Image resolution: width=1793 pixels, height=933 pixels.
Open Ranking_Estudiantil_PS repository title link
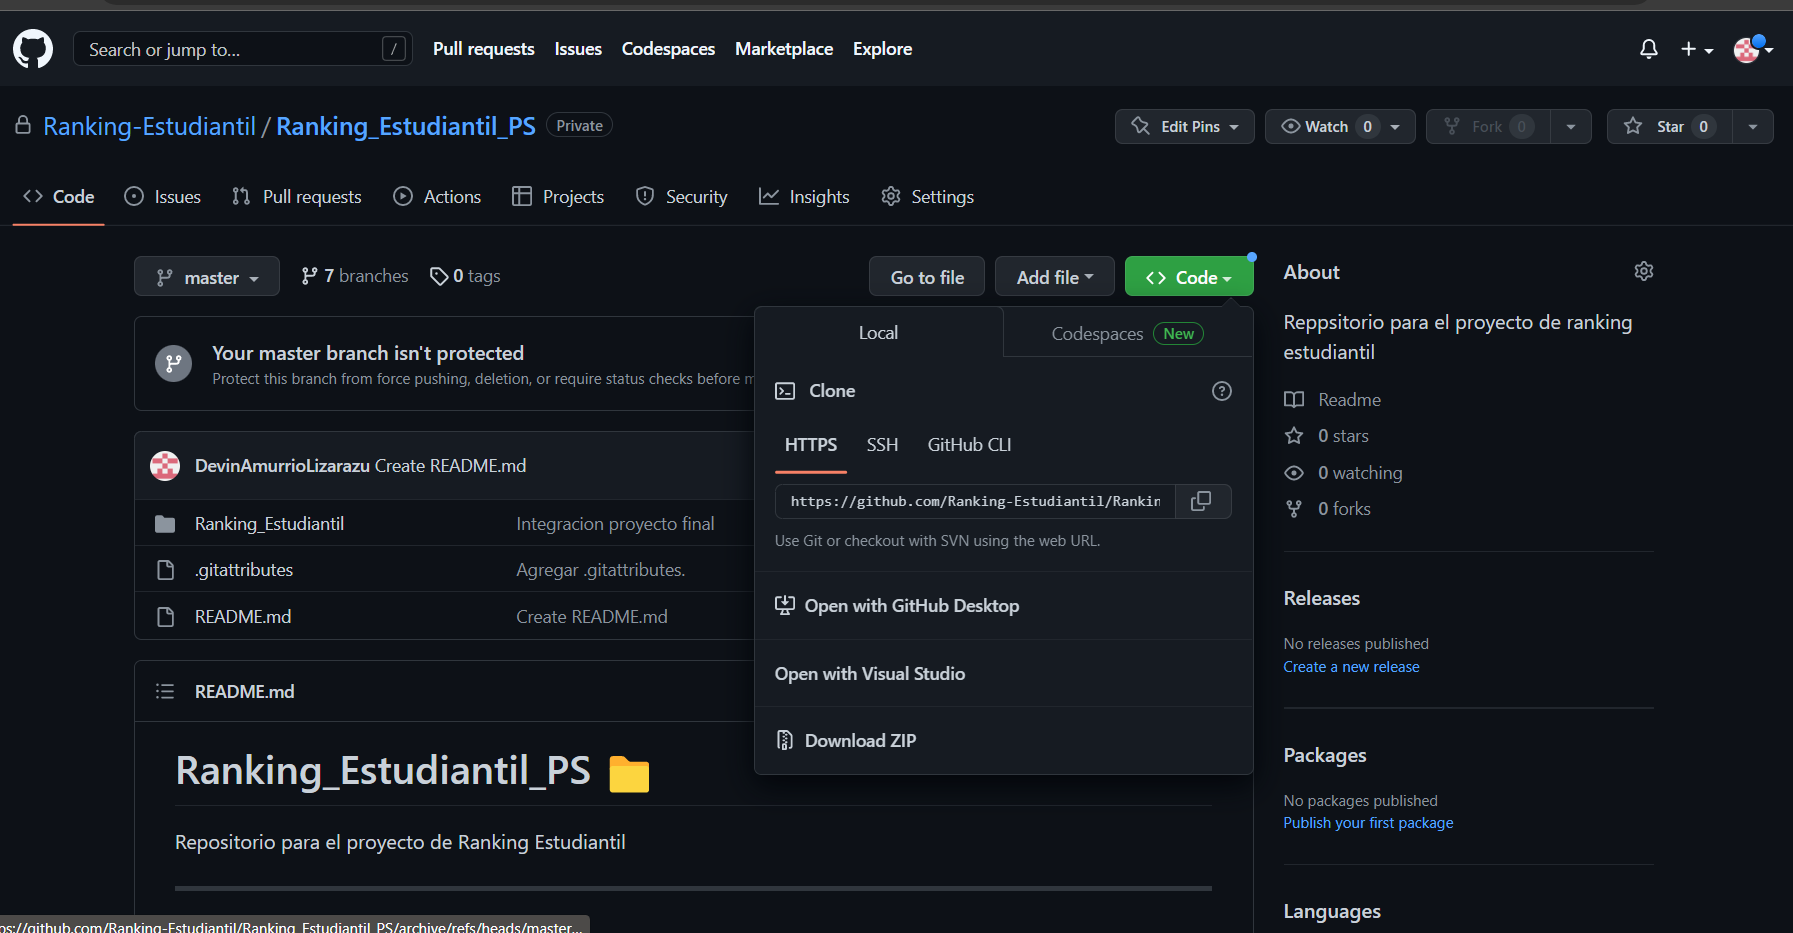(x=406, y=126)
